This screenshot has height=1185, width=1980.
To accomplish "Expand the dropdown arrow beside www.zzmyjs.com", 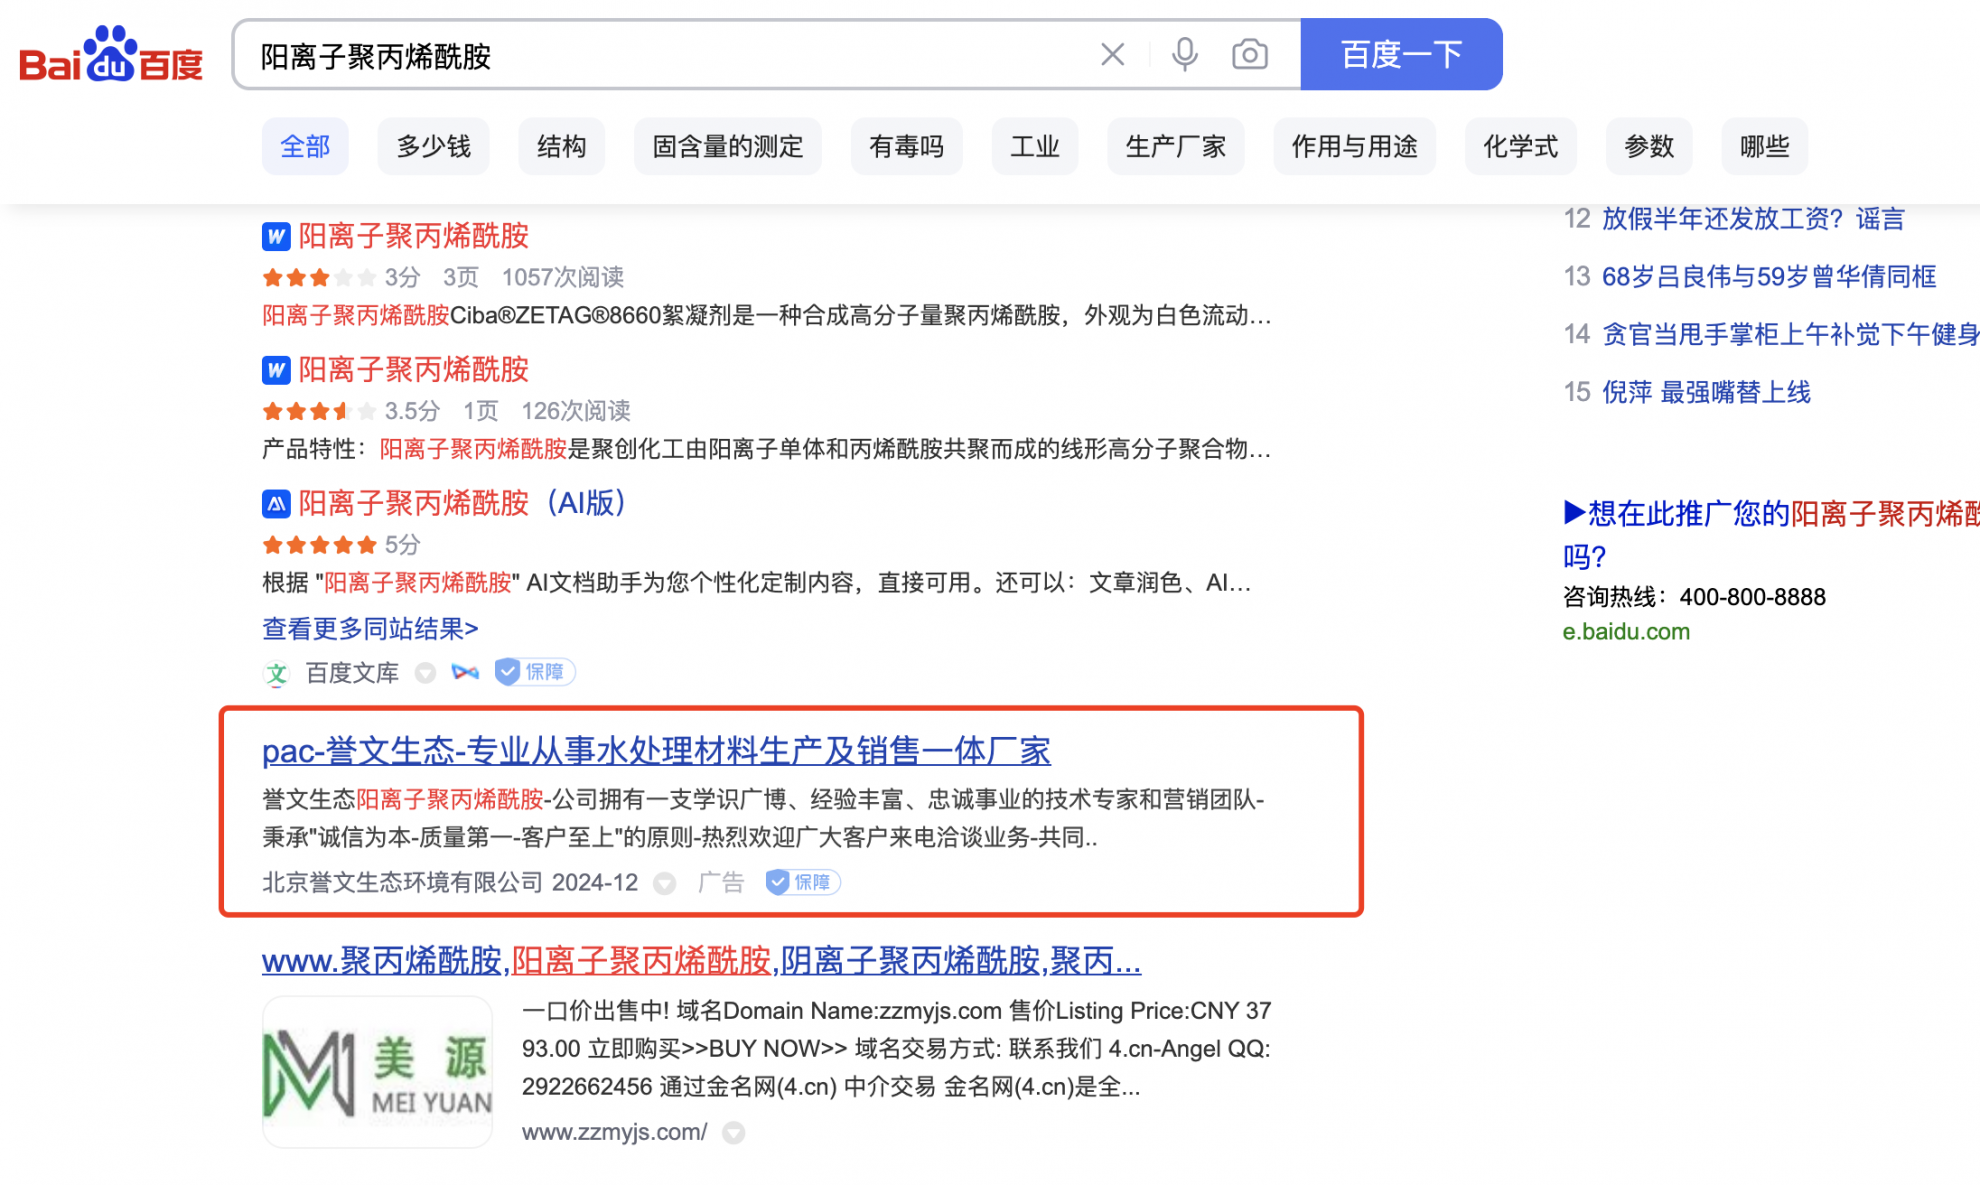I will pyautogui.click(x=733, y=1132).
